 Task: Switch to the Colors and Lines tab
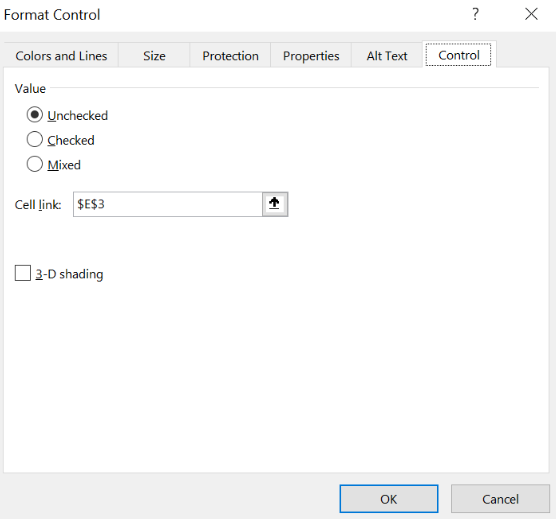point(61,56)
